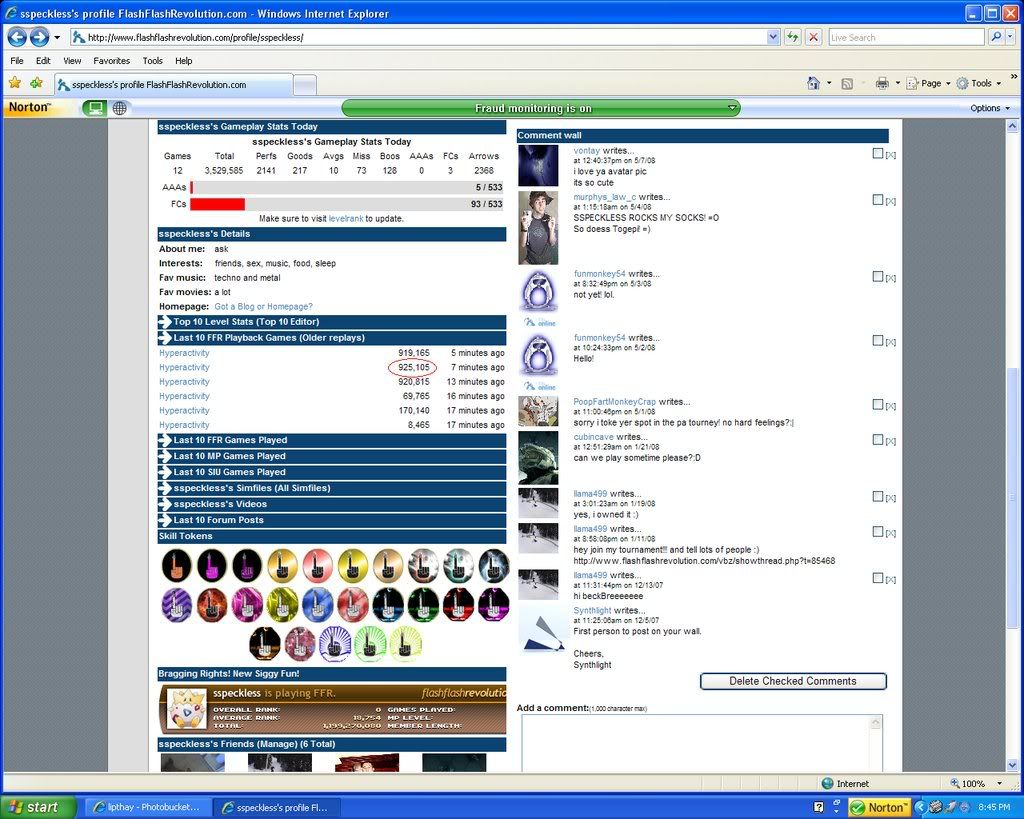Screen dimensions: 1024x819
Task: Click the Refresh page icon
Action: (x=792, y=37)
